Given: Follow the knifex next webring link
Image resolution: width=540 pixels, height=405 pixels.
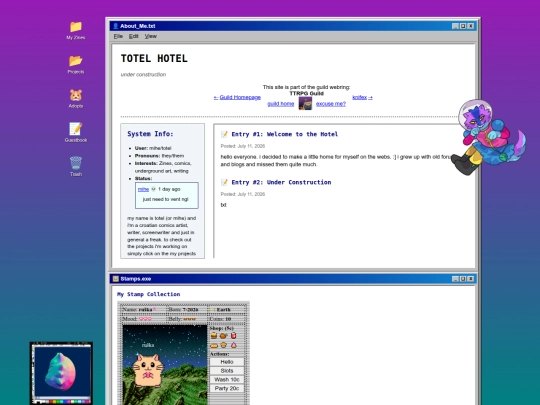Looking at the screenshot, I should tap(362, 97).
